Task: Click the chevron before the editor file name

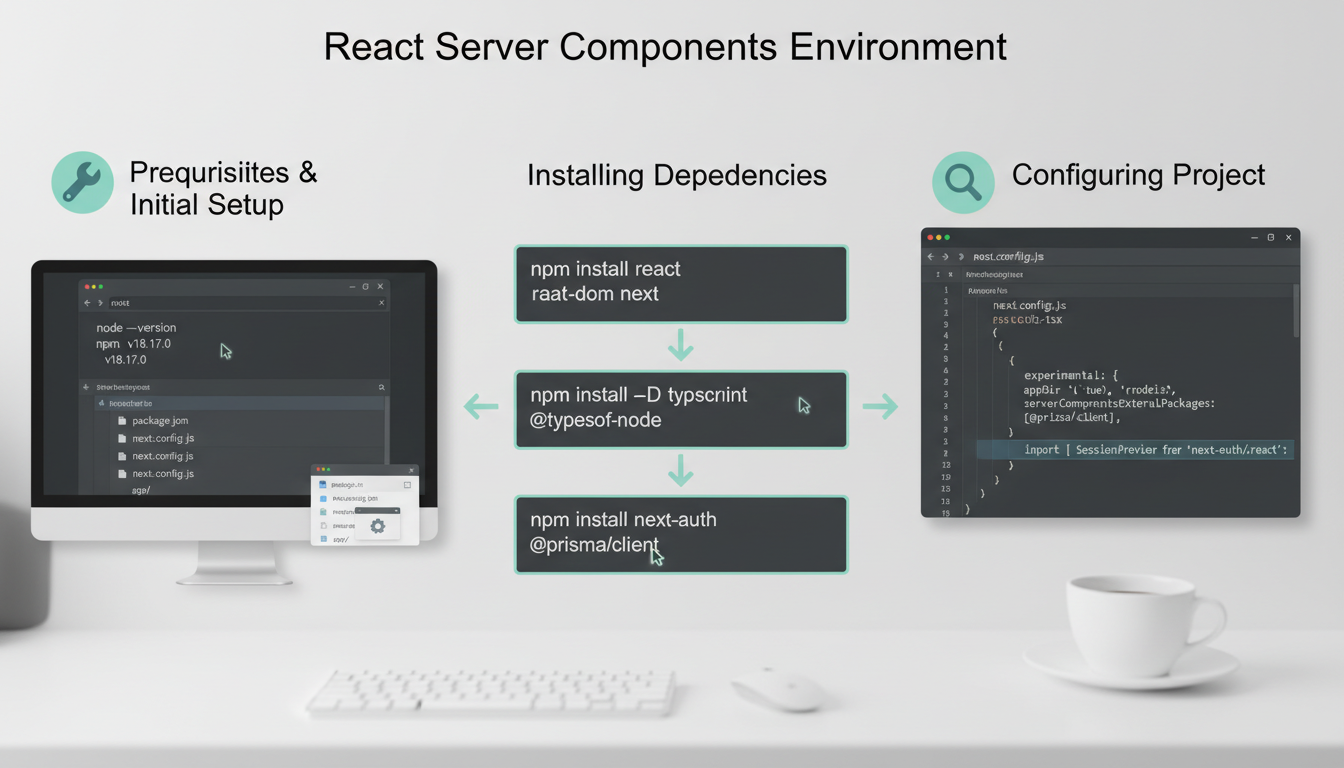Action: [x=962, y=257]
